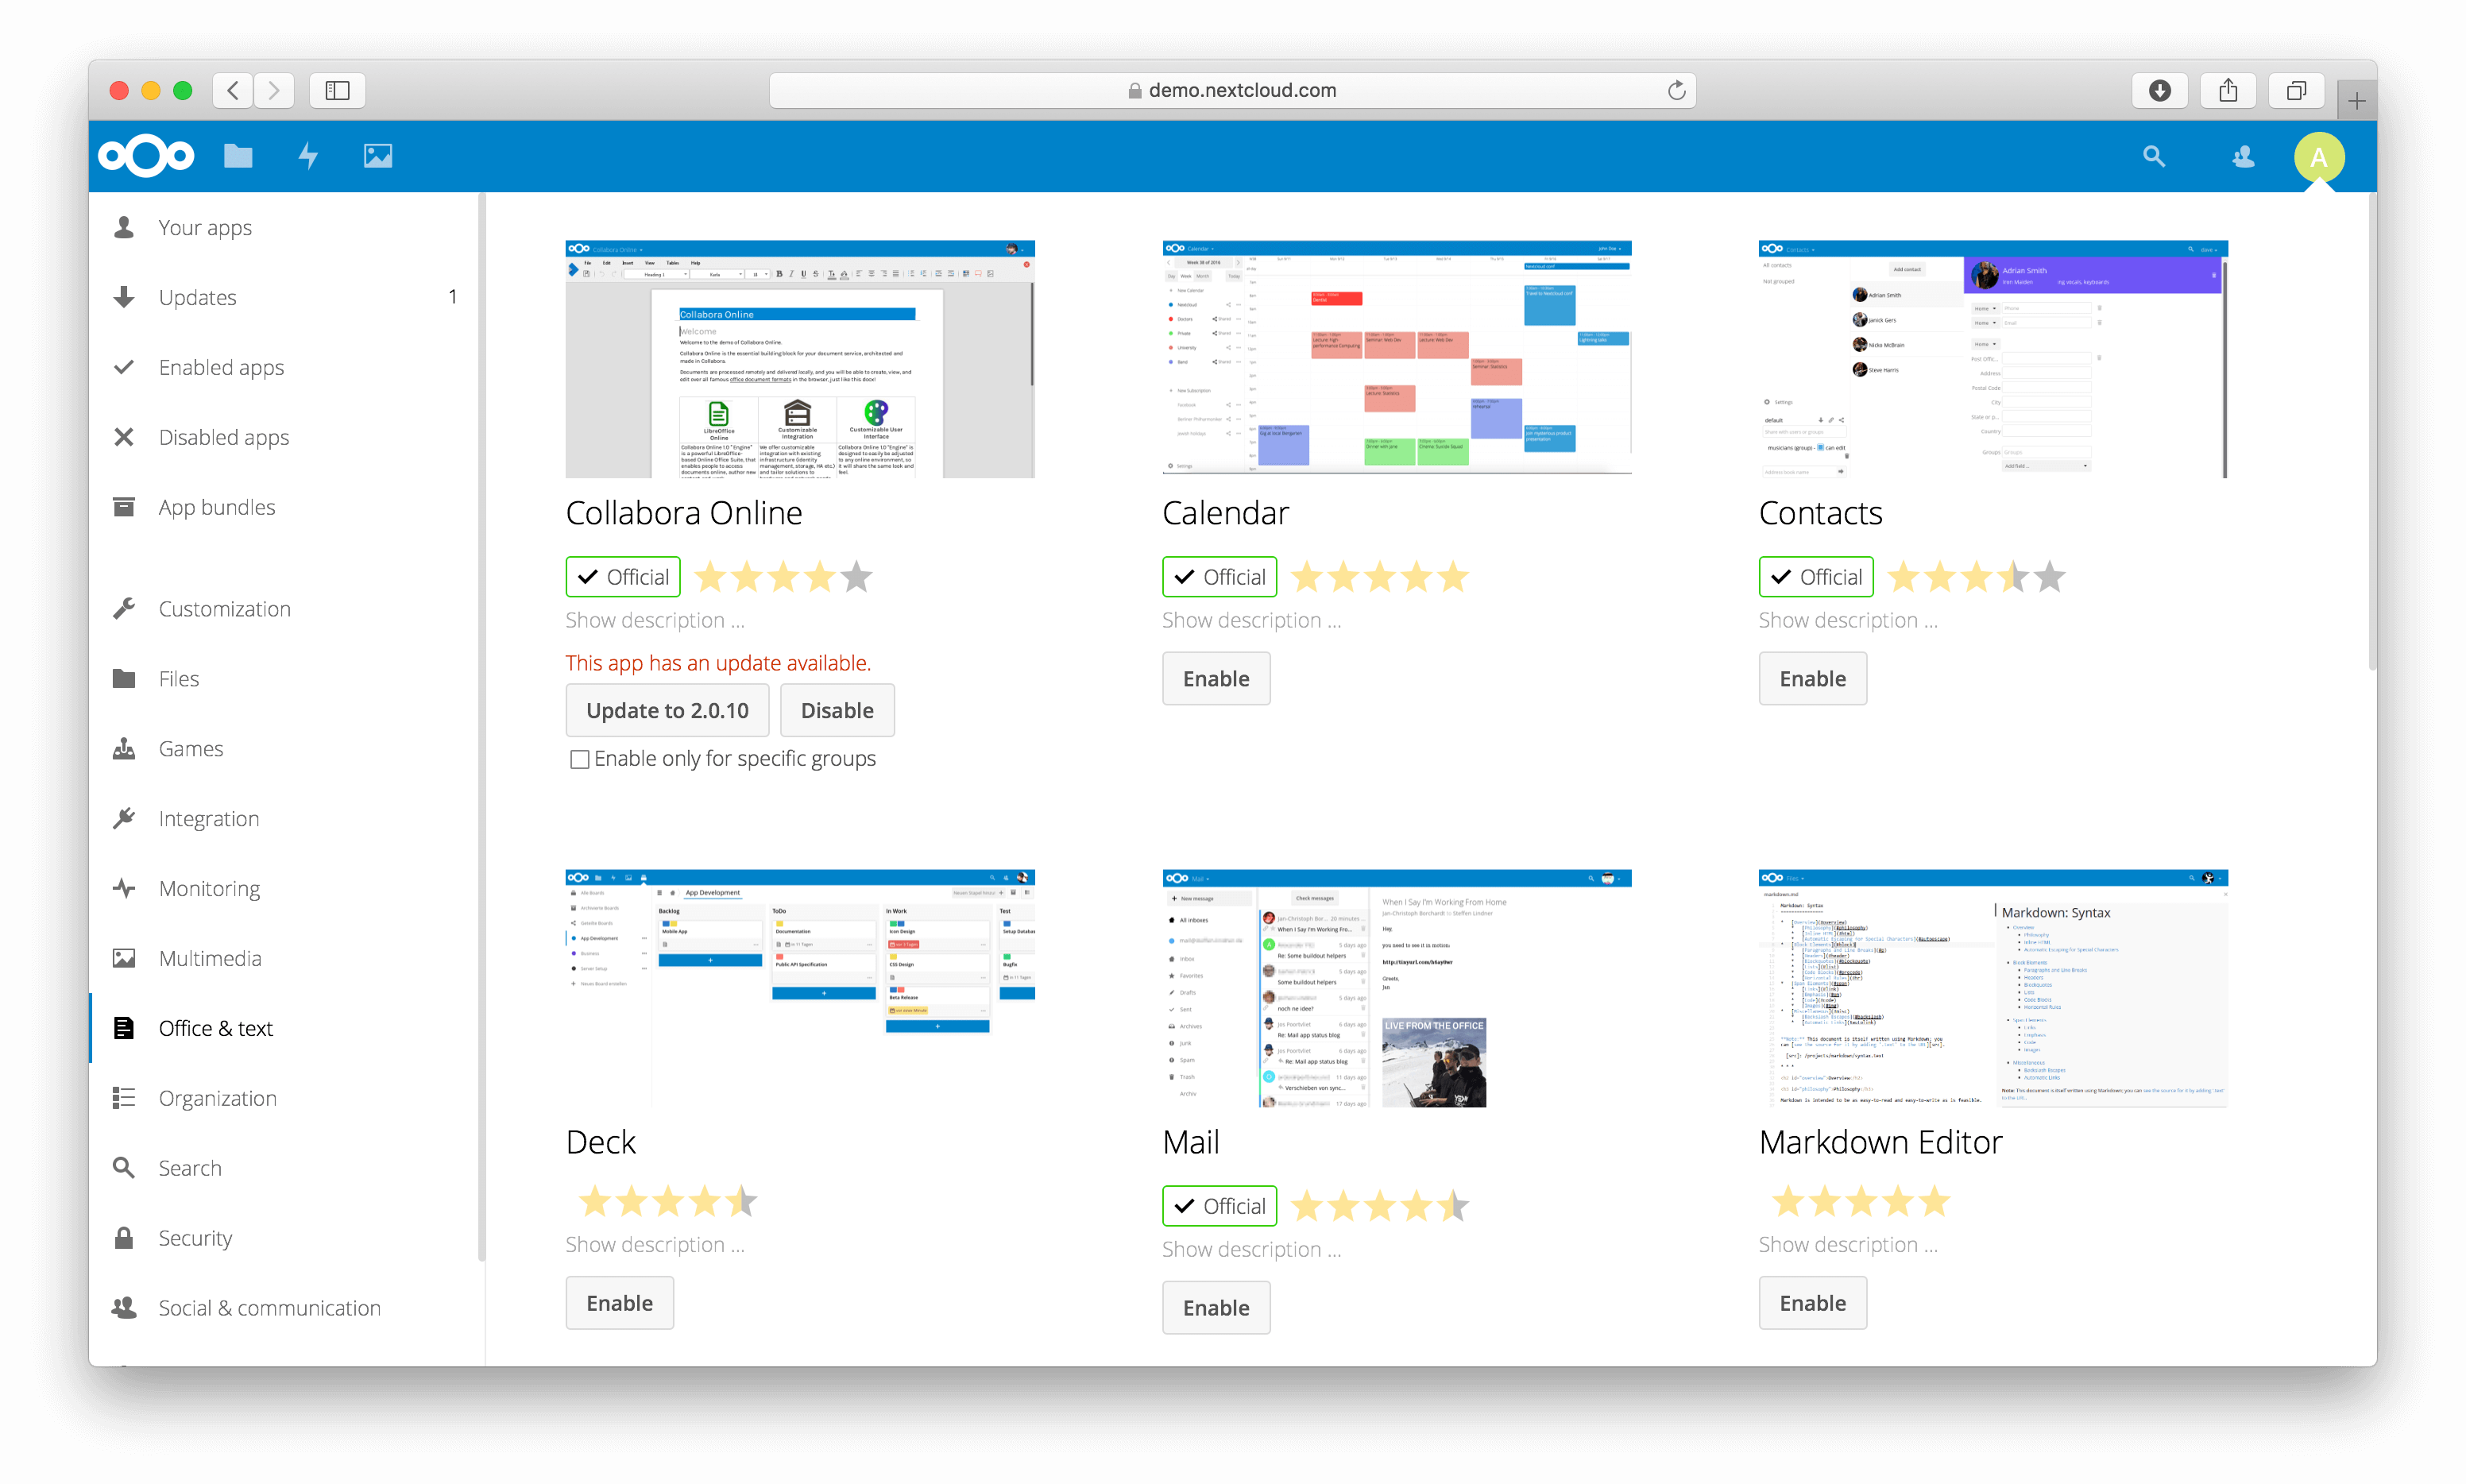Open the Files app folder icon

238,156
